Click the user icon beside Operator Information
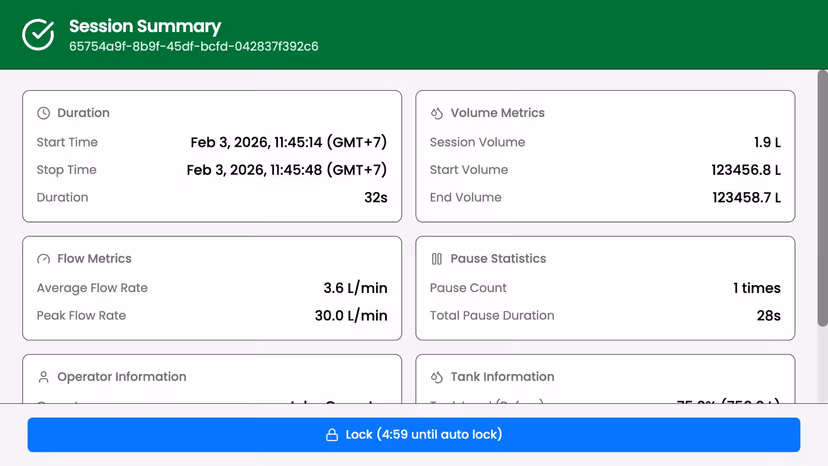828x466 pixels. (44, 377)
